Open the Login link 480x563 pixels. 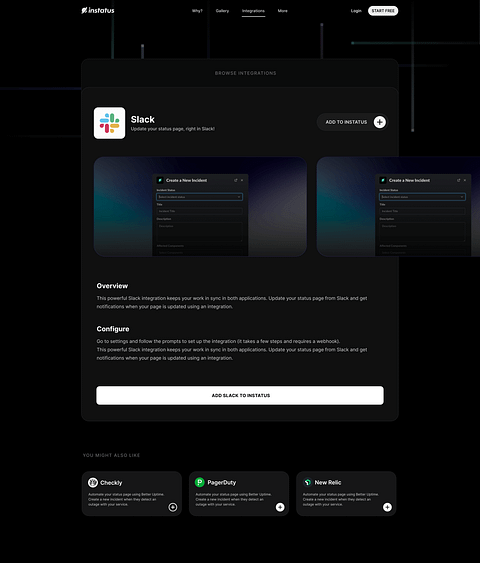point(356,11)
